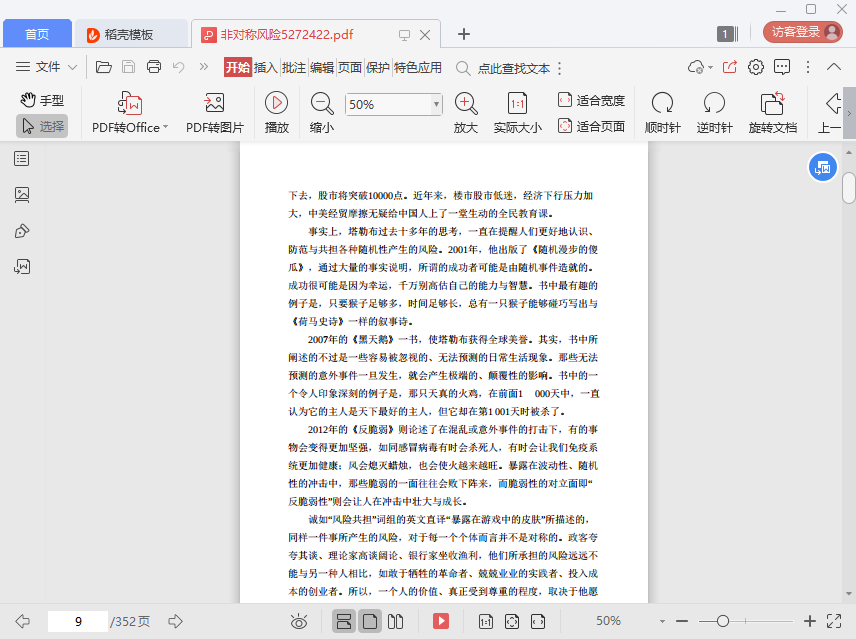
Task: Open the 特色应用 ribbon tab
Action: tap(418, 67)
